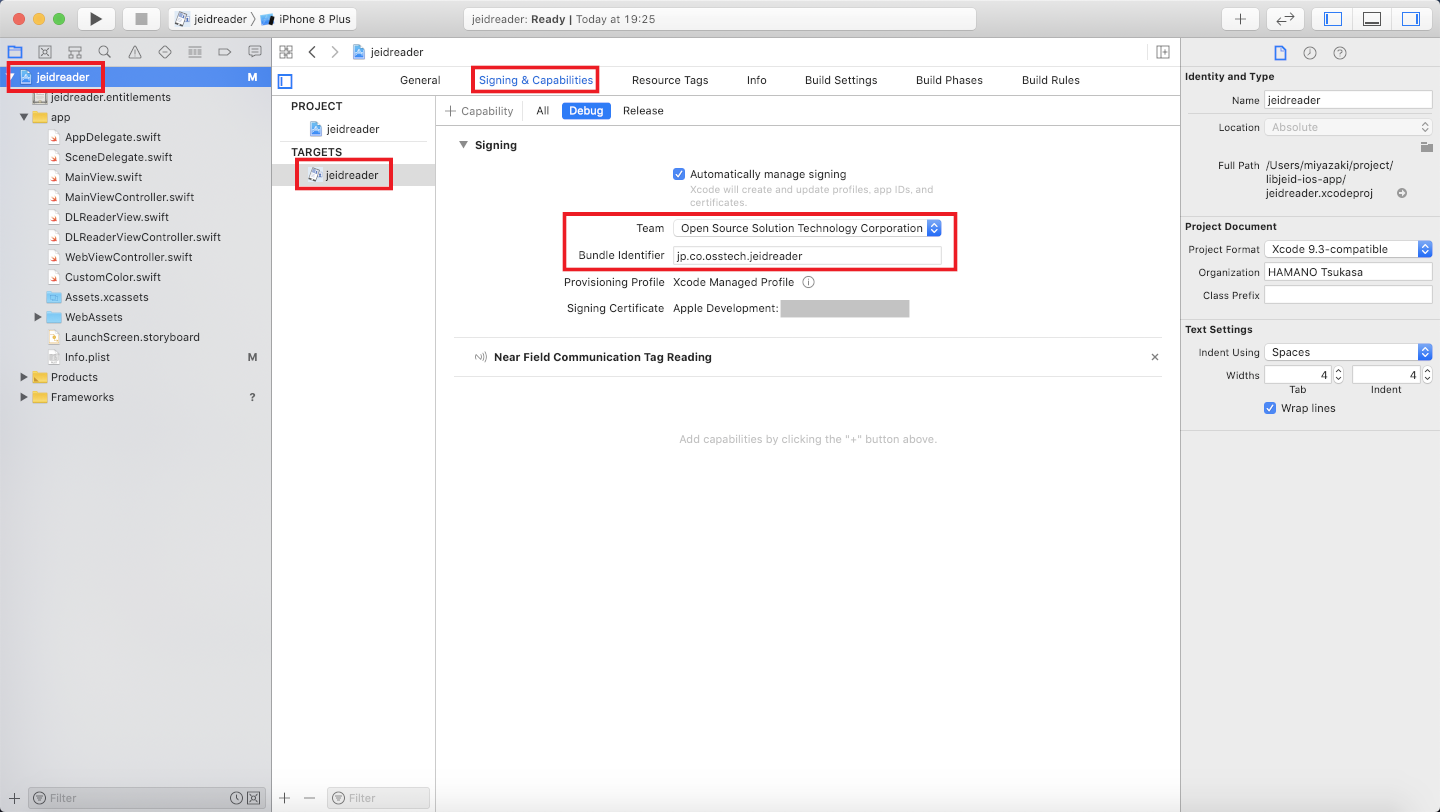Show info for Xcode Managed Profile

pyautogui.click(x=808, y=282)
